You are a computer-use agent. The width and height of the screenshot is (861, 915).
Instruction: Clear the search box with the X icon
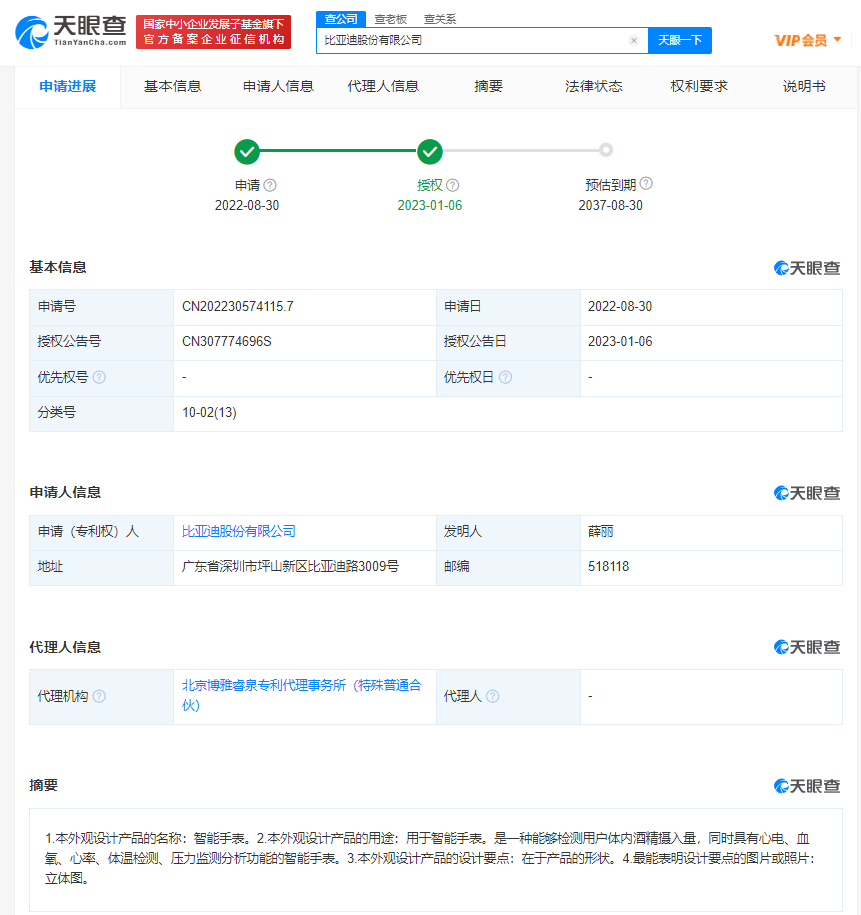click(x=634, y=40)
